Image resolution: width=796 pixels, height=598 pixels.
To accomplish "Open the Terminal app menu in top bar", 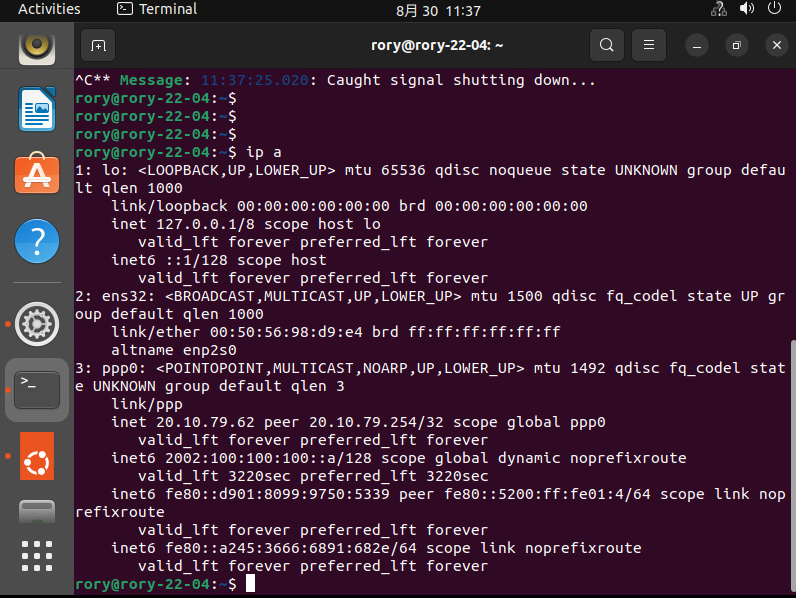I will click(x=157, y=9).
